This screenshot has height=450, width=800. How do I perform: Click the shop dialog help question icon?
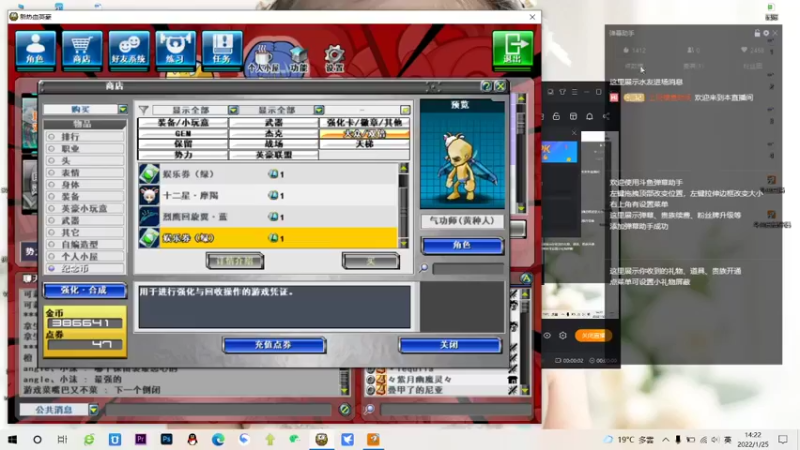pyautogui.click(x=486, y=86)
